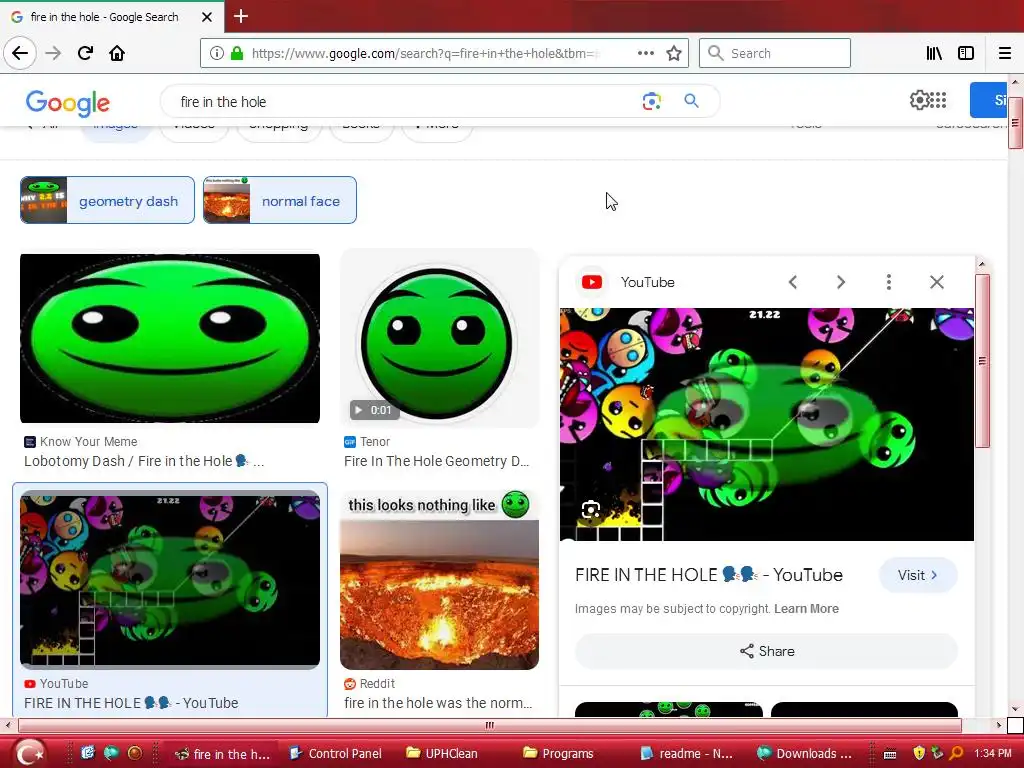Click the page vertical scrollbar thumb
This screenshot has height=768, width=1024.
tap(1015, 123)
